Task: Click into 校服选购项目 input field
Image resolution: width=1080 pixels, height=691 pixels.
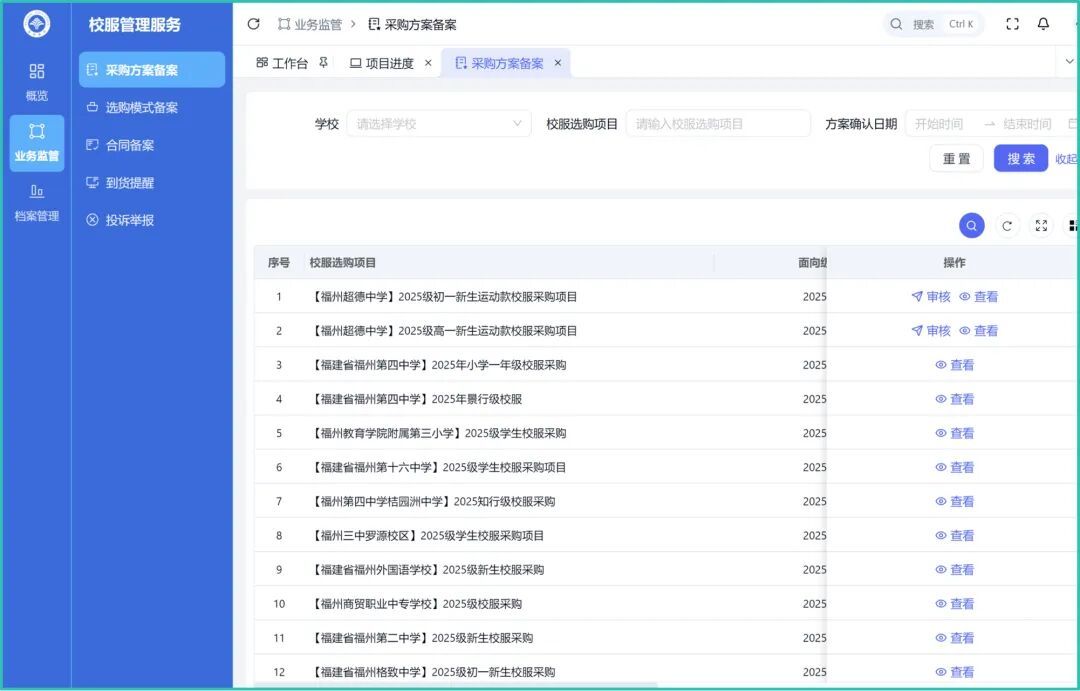Action: tap(718, 124)
